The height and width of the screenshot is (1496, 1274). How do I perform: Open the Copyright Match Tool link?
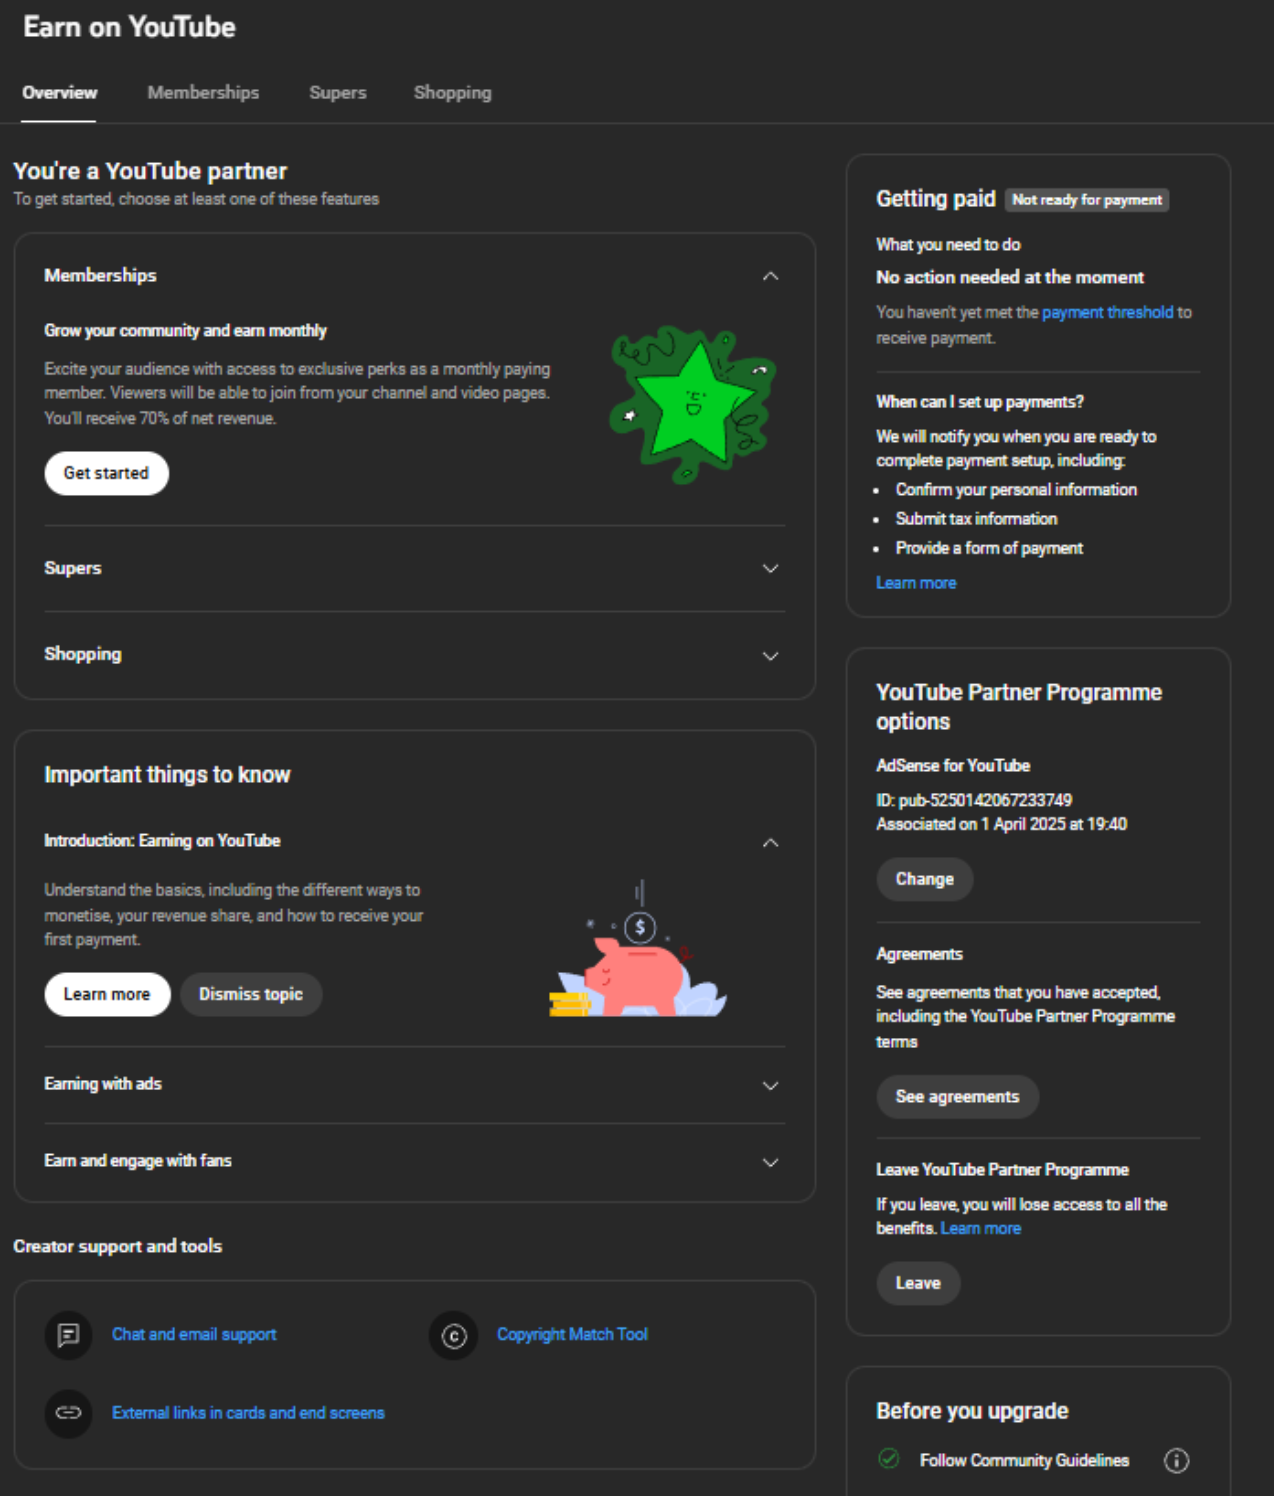[x=572, y=1334]
